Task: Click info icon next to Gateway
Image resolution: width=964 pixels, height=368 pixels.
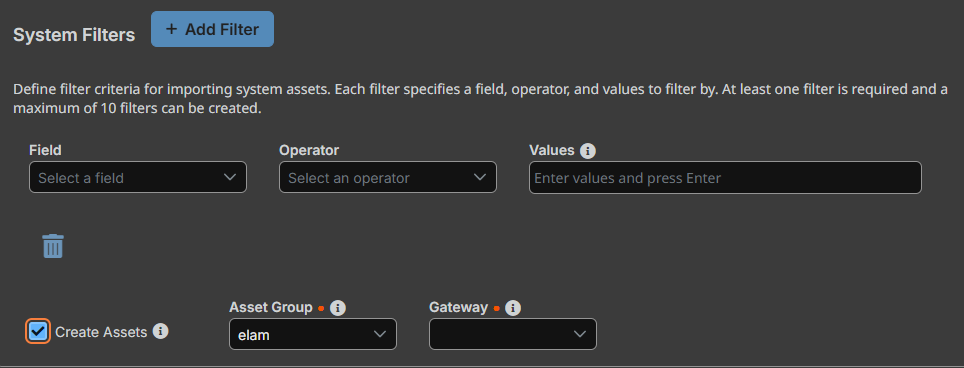Action: [513, 308]
